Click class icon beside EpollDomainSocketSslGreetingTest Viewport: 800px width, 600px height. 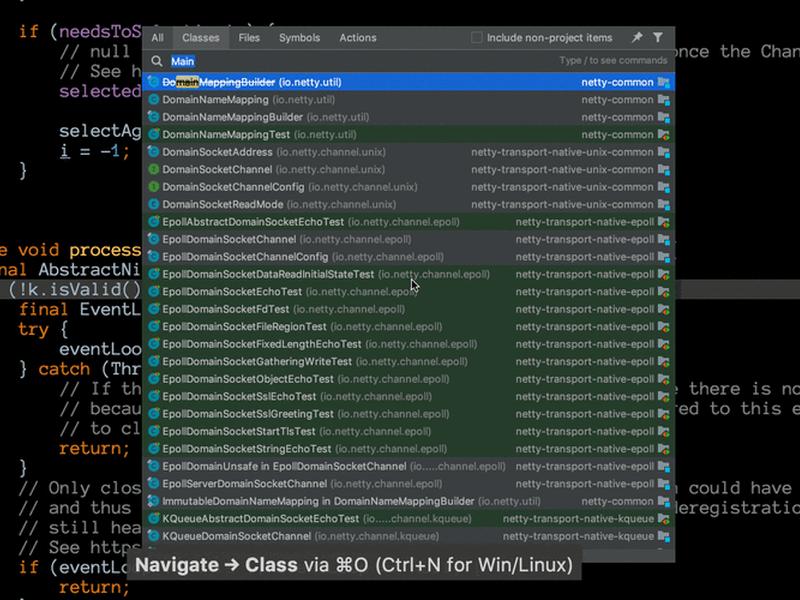click(x=154, y=414)
